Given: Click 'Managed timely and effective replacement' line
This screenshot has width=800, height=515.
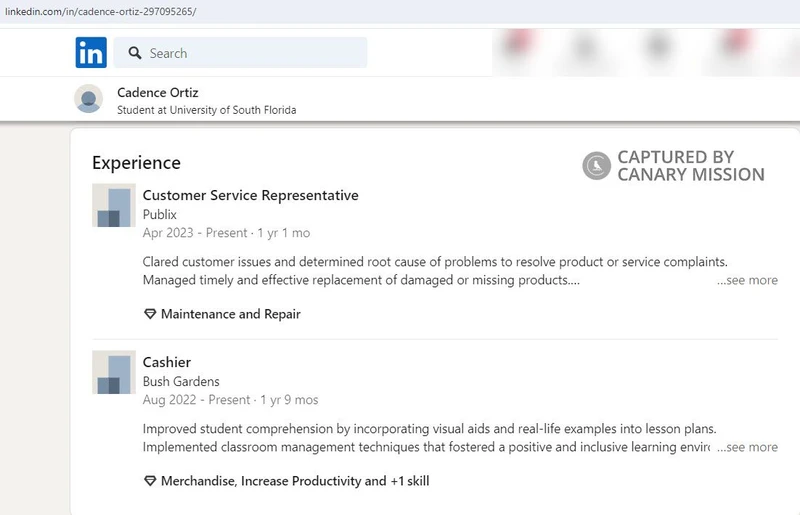Looking at the screenshot, I should pos(361,280).
